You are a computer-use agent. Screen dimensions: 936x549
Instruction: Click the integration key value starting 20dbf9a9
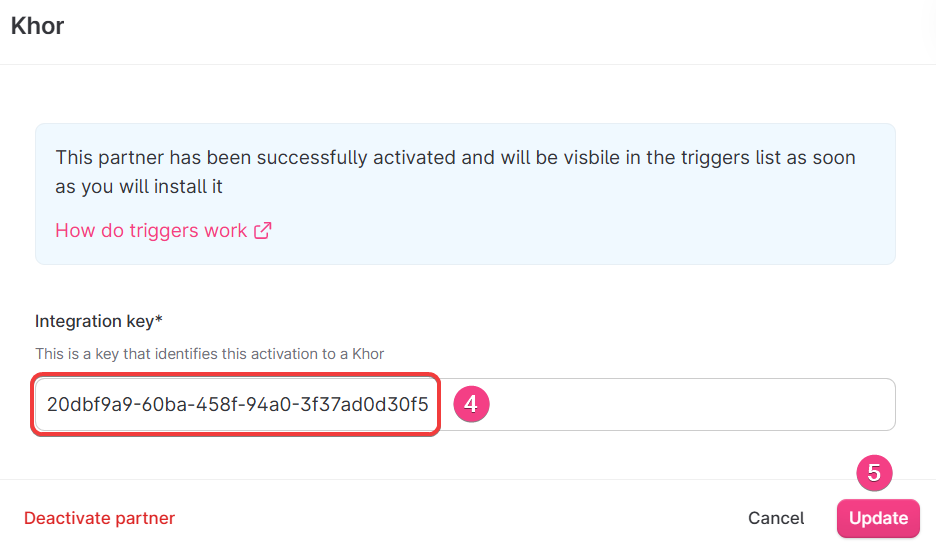[237, 405]
